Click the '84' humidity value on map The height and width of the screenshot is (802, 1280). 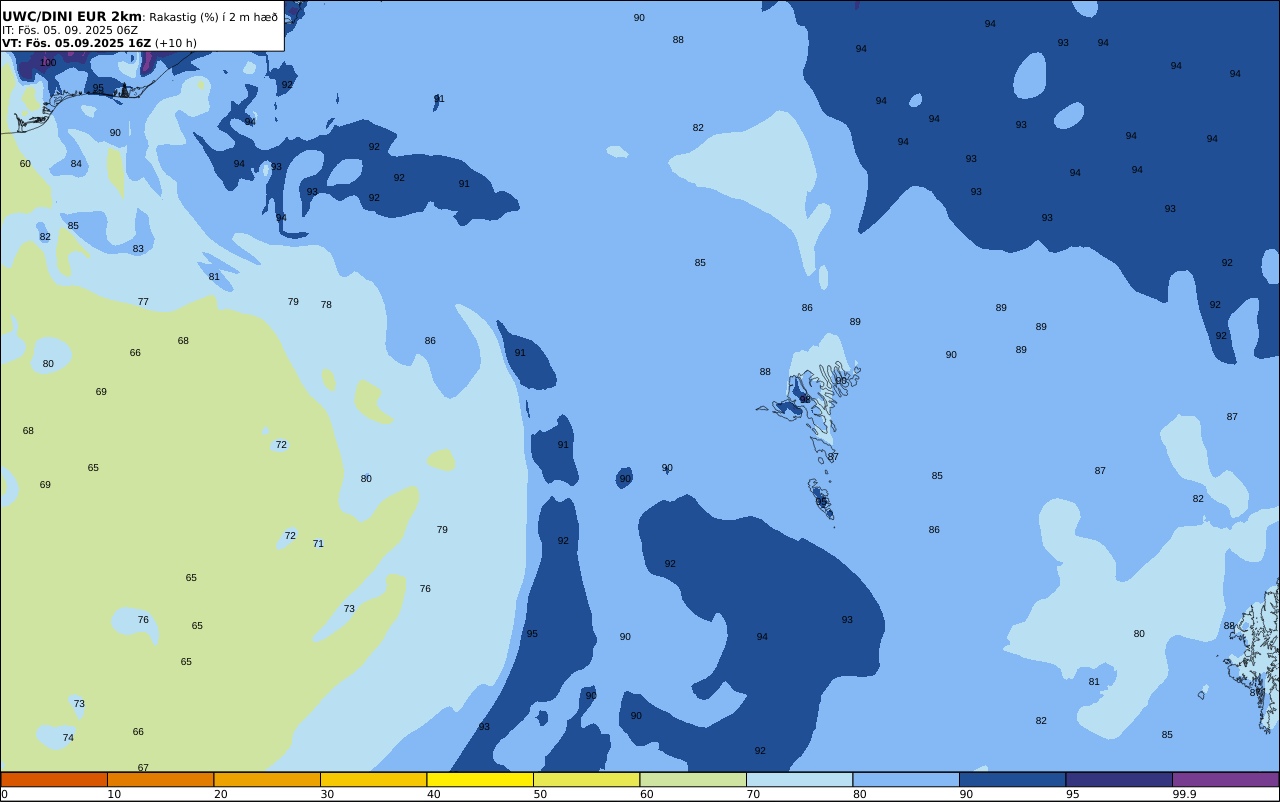(76, 164)
